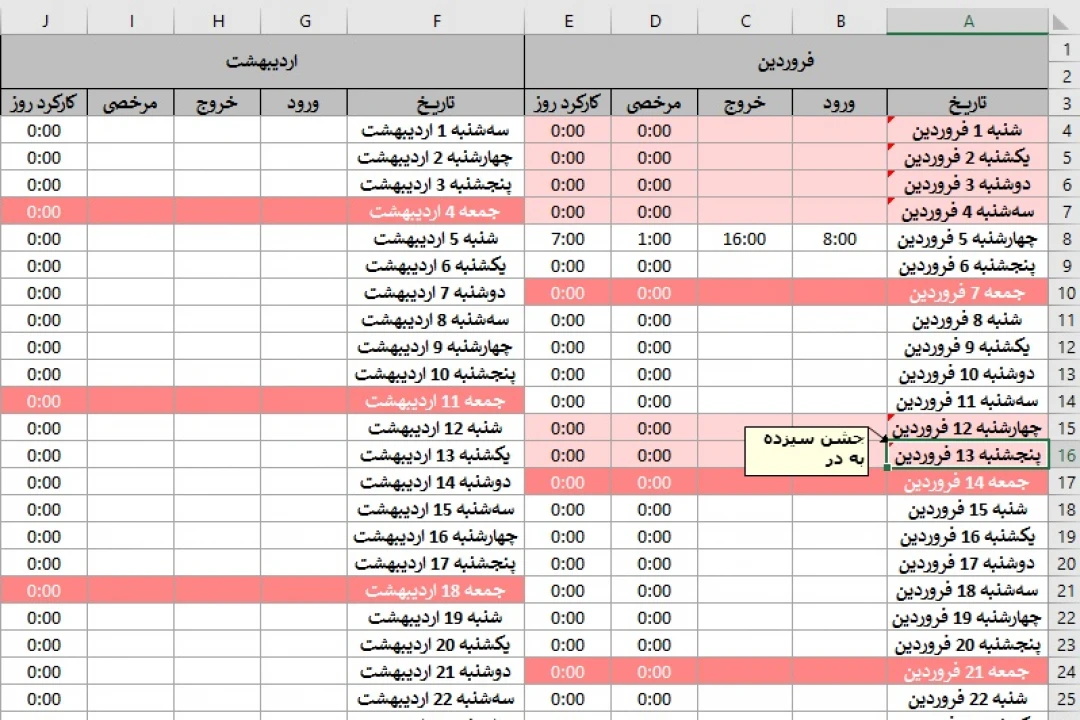Click the مرخصی header cell under اردیبهشت

coord(131,102)
